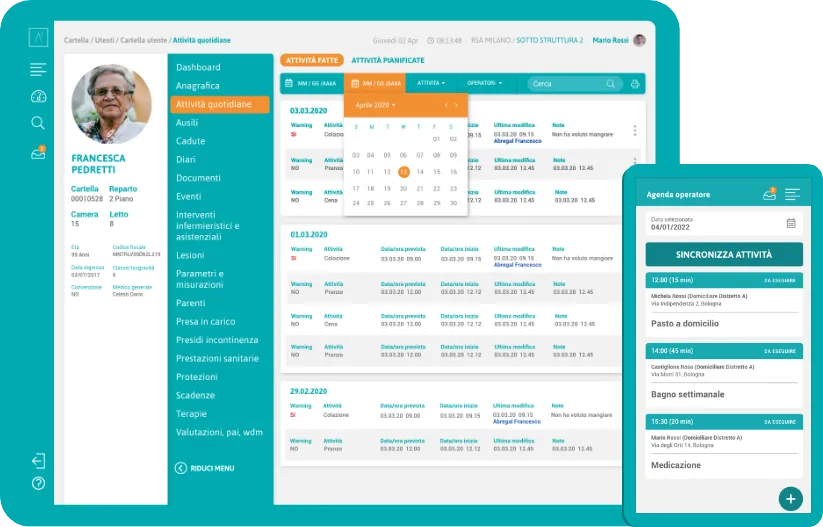Click the 29.02.2020 date heading
The height and width of the screenshot is (527, 823).
pos(309,392)
